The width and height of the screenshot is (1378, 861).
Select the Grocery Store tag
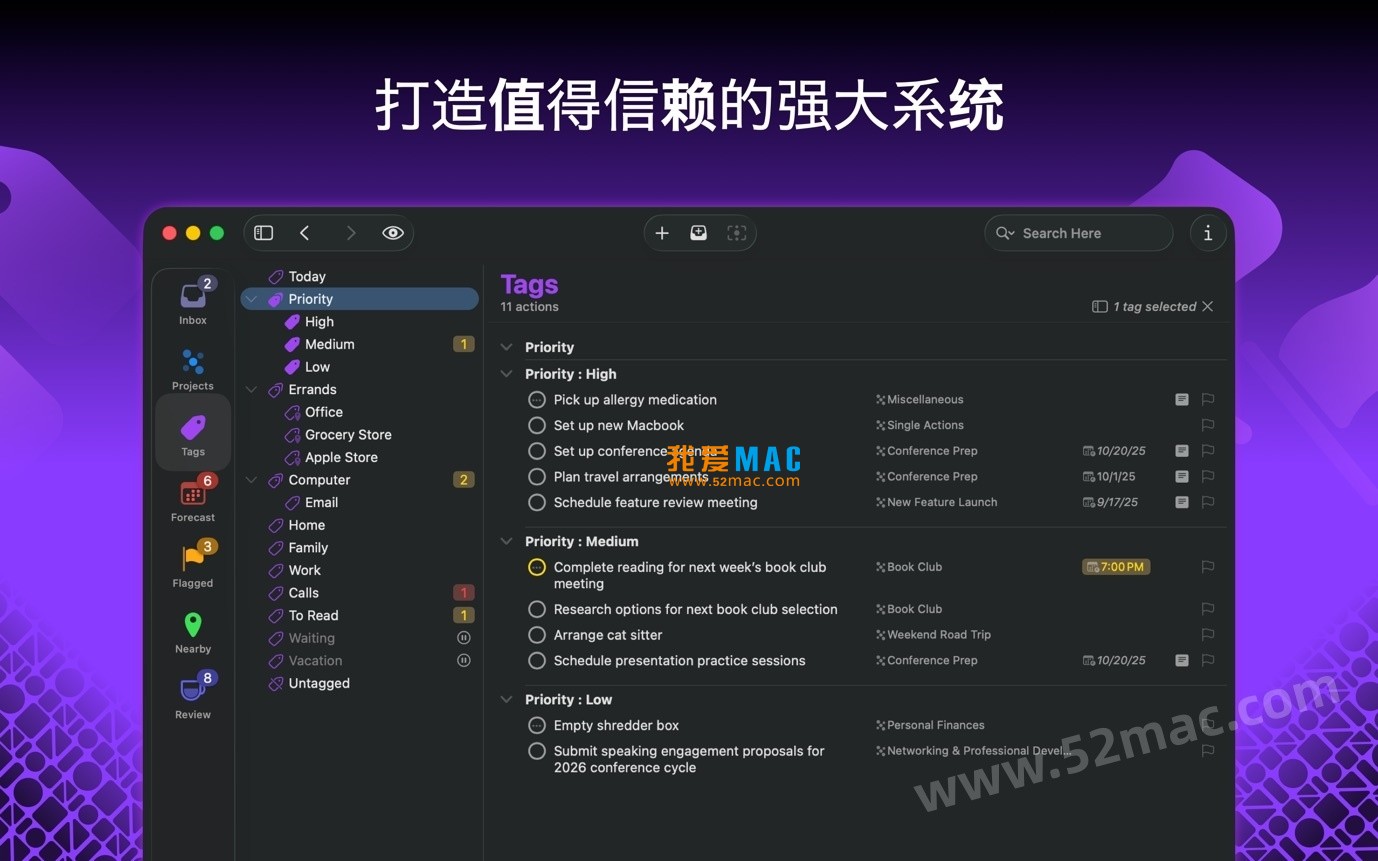(347, 434)
